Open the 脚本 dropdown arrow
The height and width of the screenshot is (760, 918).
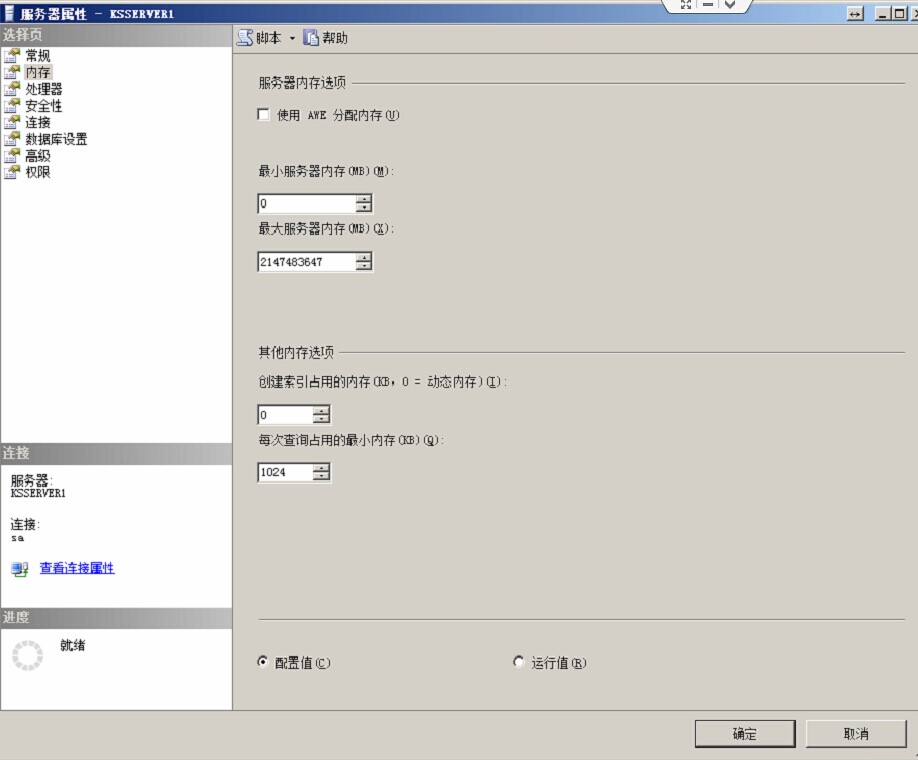click(x=292, y=39)
